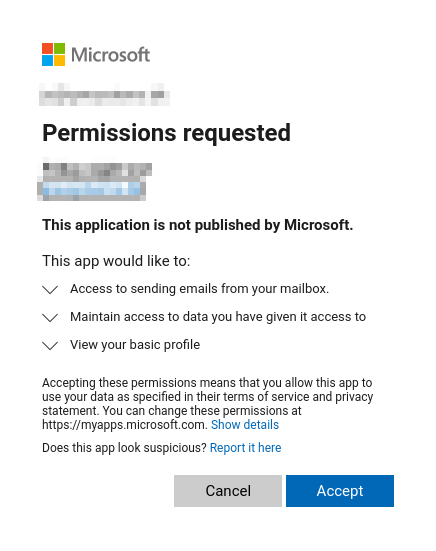Click the Microsoft four-square logo

(53, 54)
